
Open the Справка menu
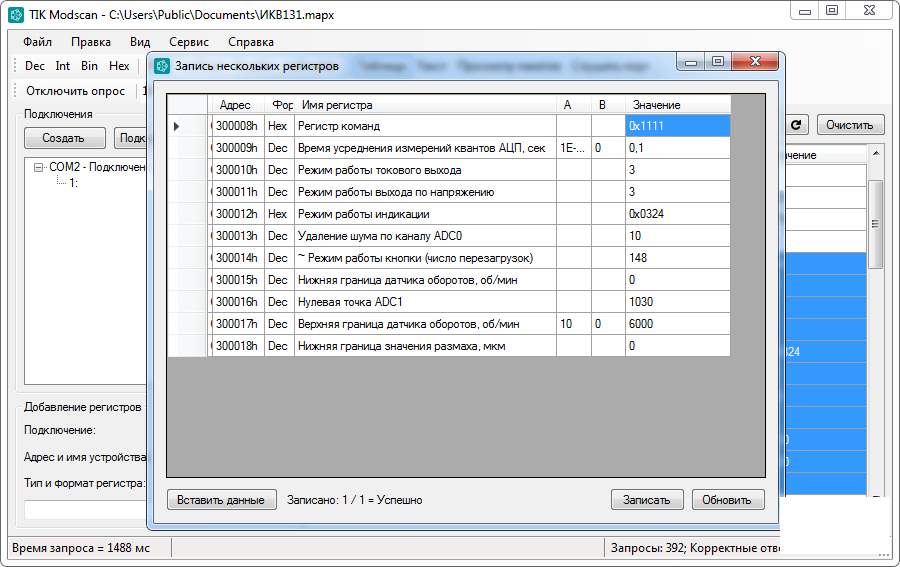(x=251, y=42)
